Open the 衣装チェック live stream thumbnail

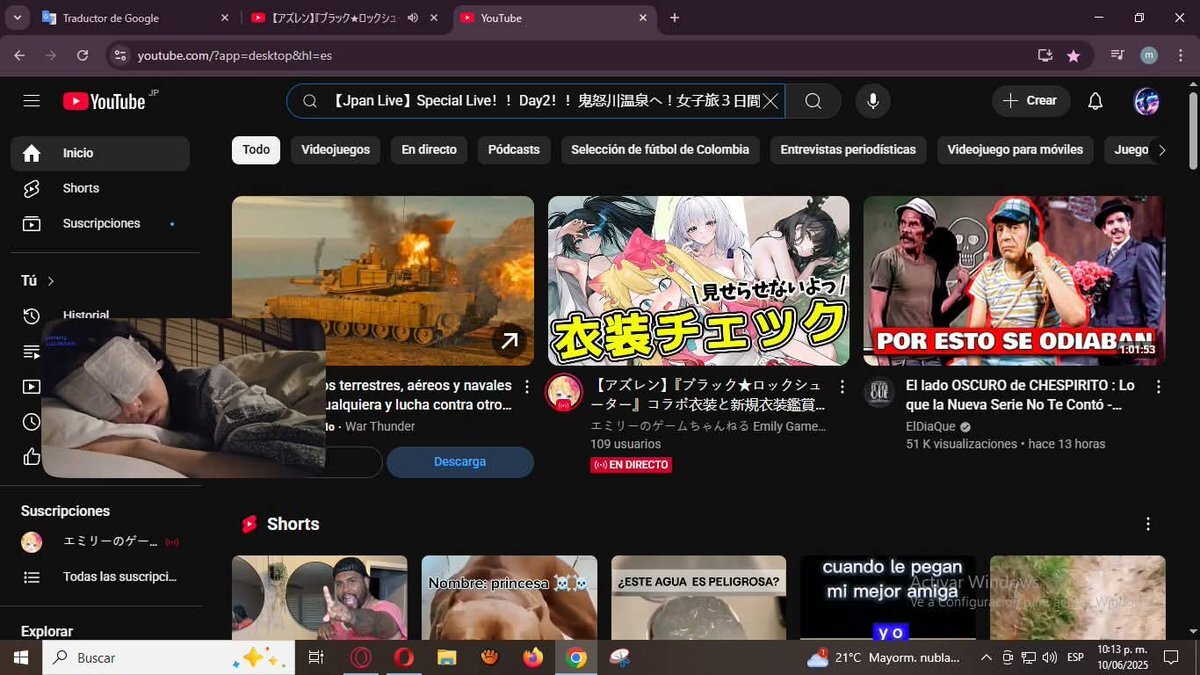[699, 280]
